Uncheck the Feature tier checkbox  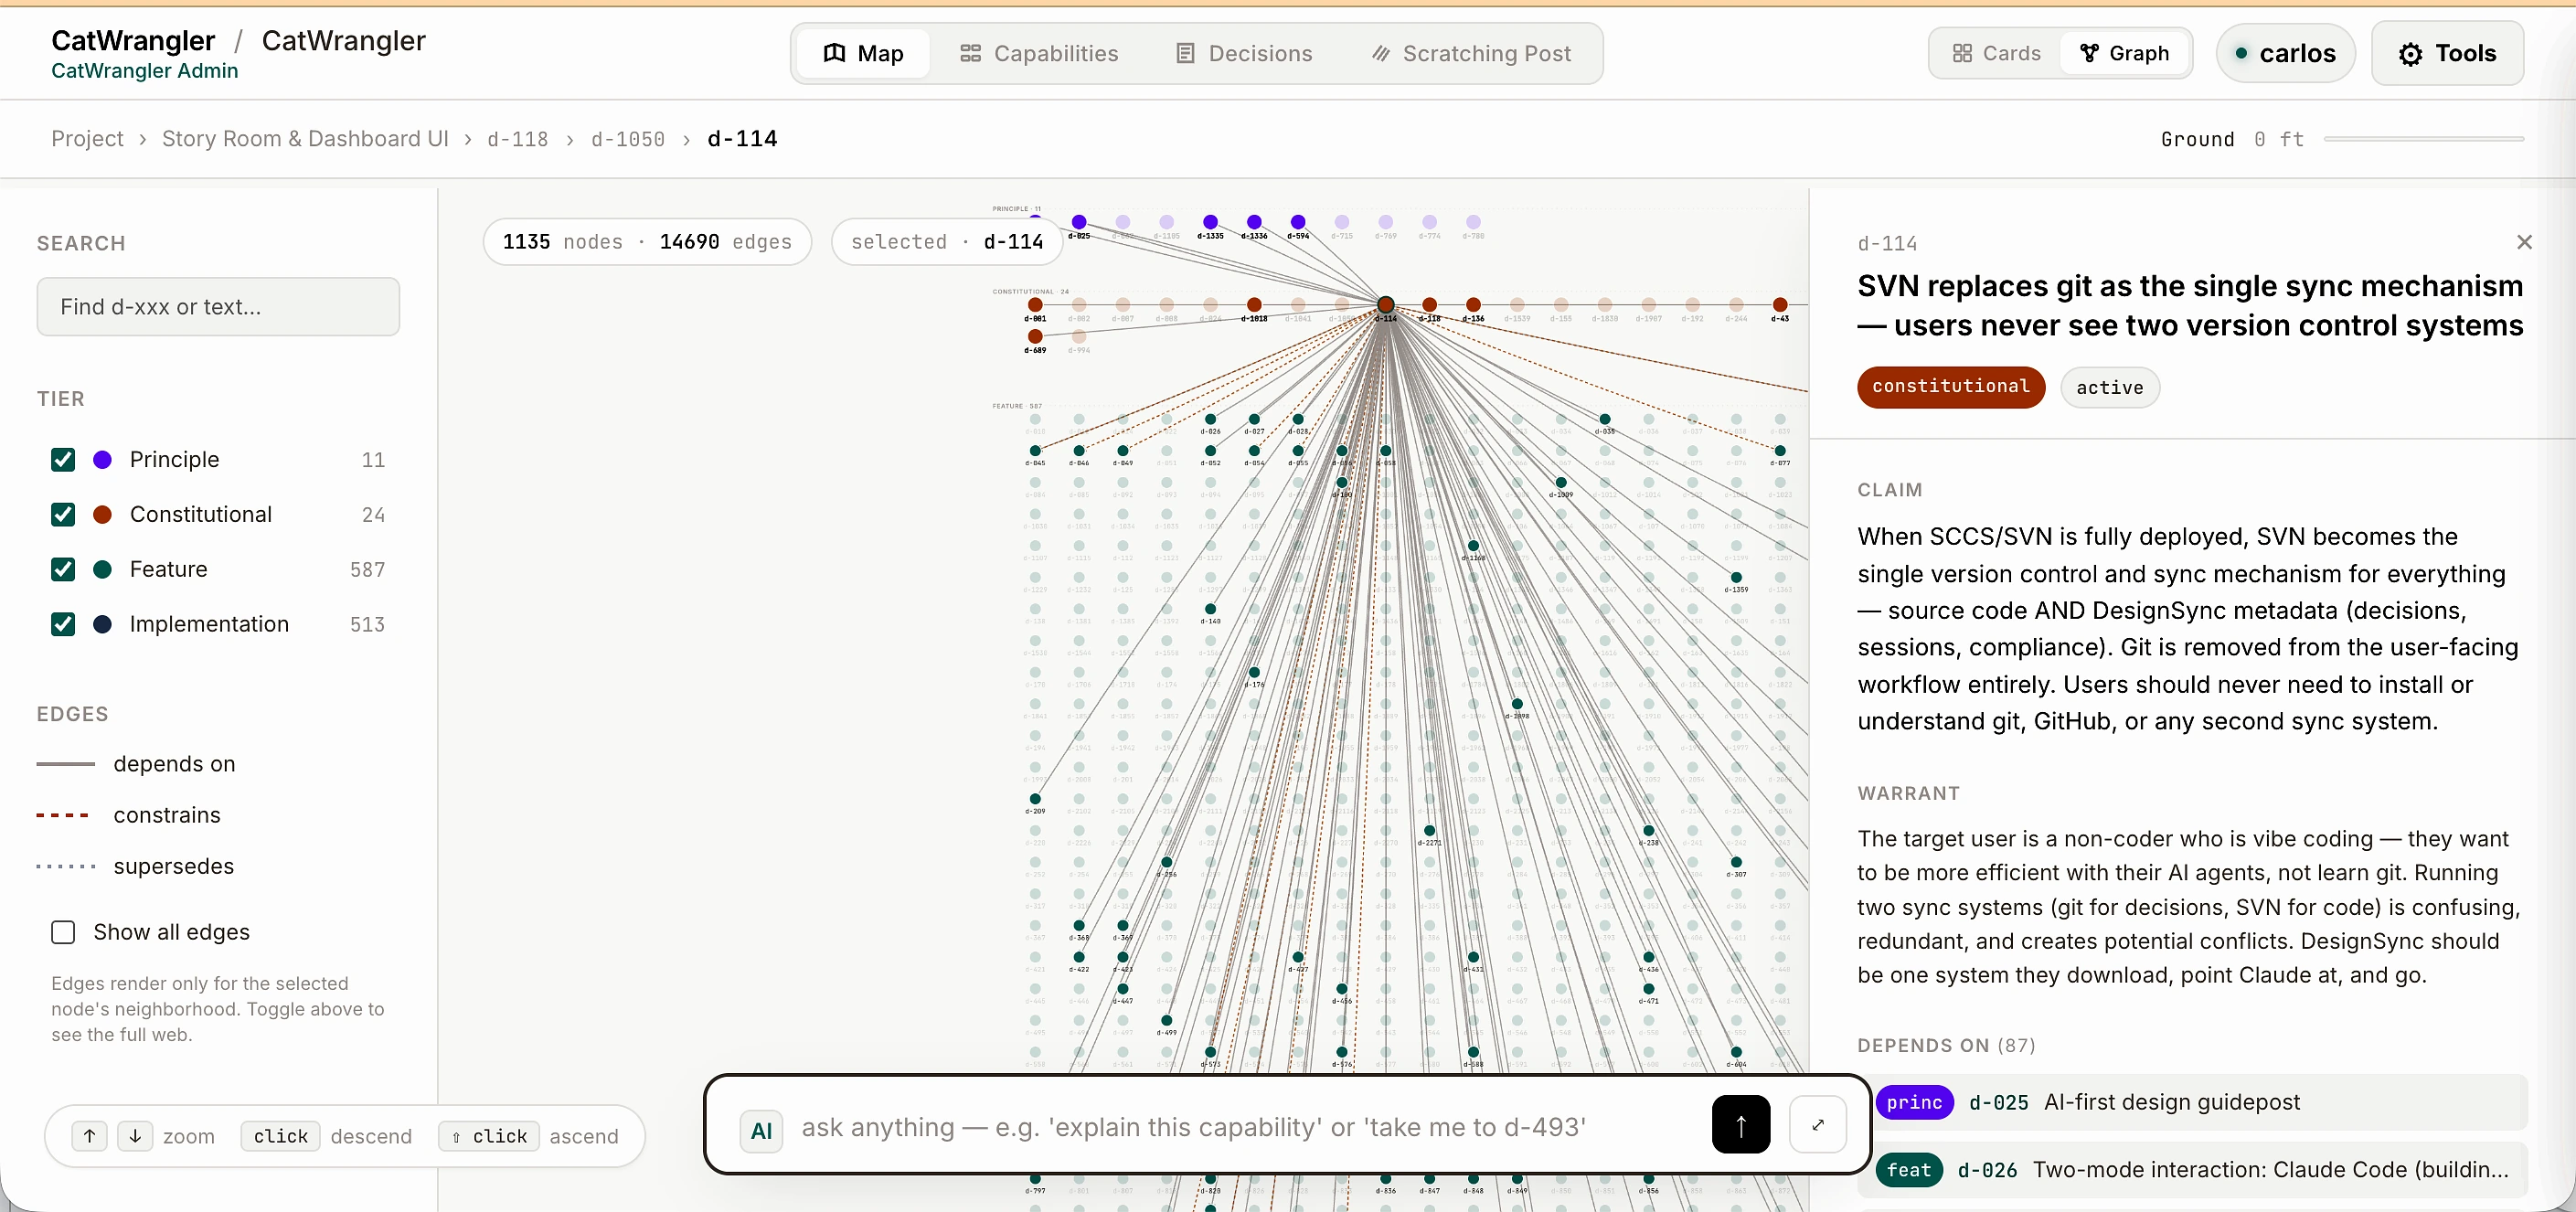coord(63,569)
